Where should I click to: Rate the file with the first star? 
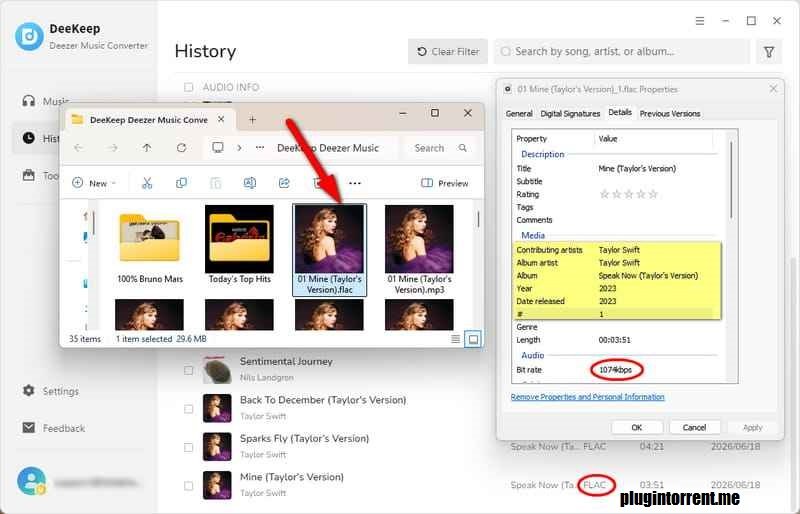[605, 194]
